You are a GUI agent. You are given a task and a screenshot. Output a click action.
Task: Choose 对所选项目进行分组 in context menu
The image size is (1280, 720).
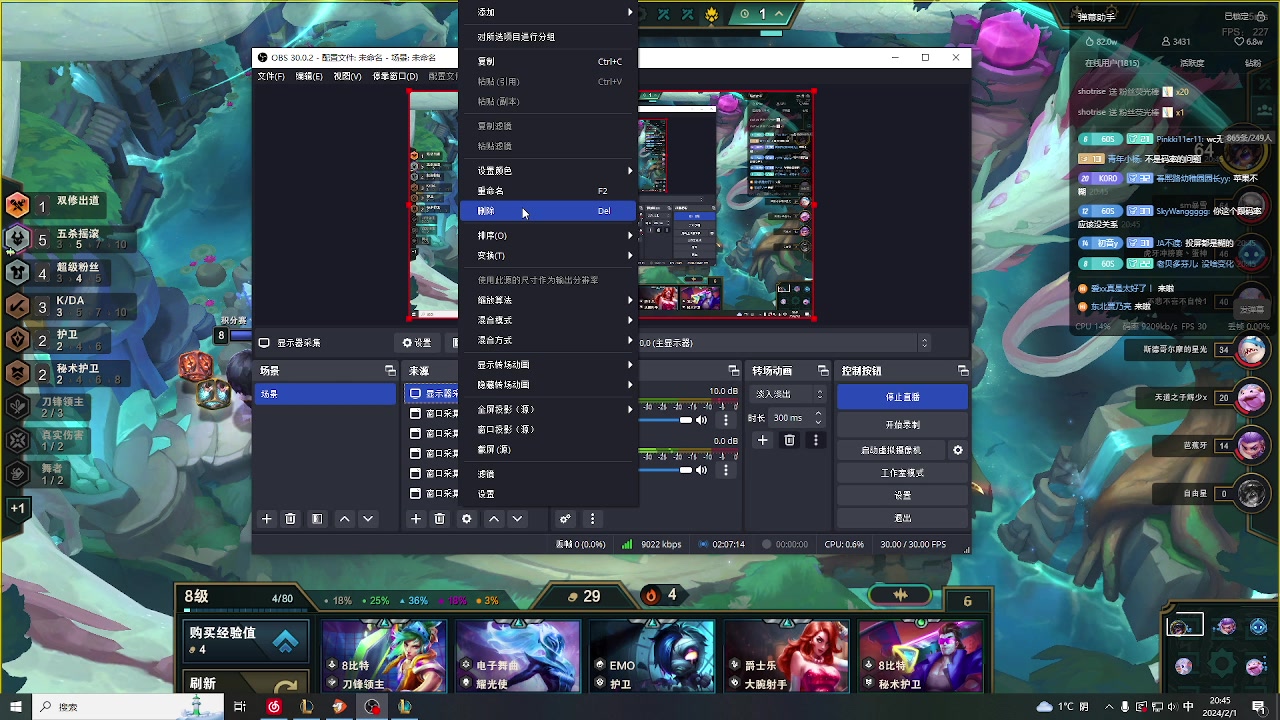549,37
